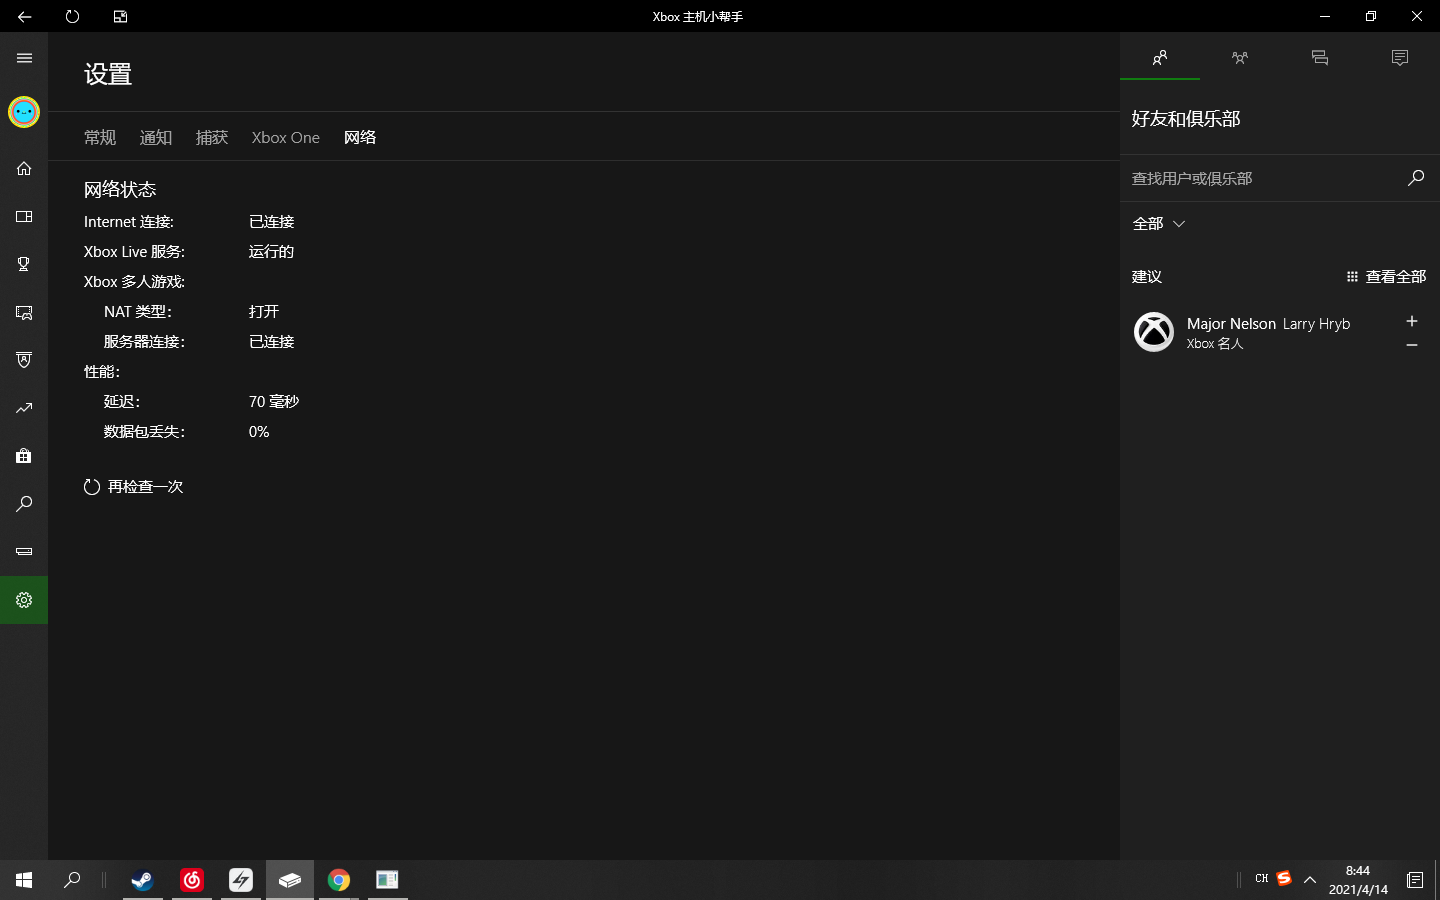Click 再检查一次 to recheck network

[x=134, y=487]
